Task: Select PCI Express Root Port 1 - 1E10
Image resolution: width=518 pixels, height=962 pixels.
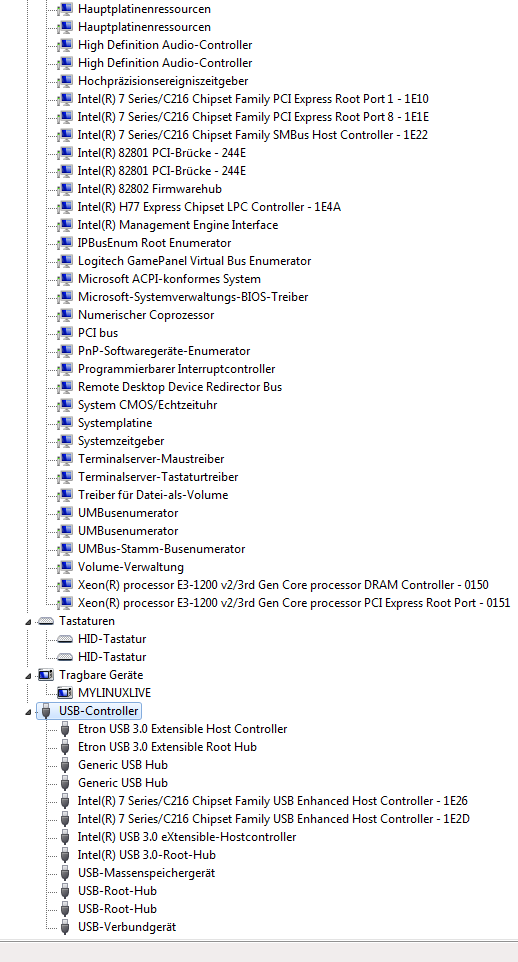Action: [253, 99]
